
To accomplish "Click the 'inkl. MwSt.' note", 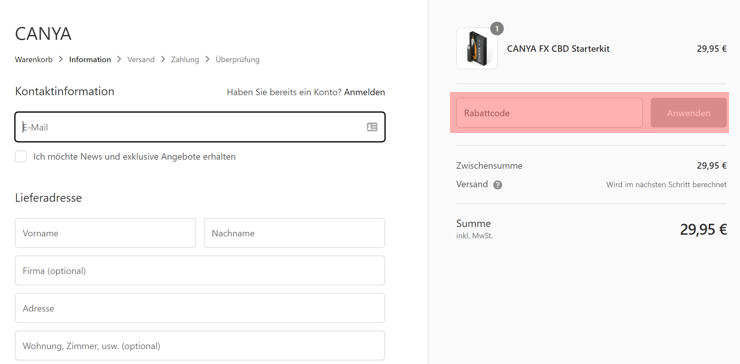I will [x=474, y=236].
